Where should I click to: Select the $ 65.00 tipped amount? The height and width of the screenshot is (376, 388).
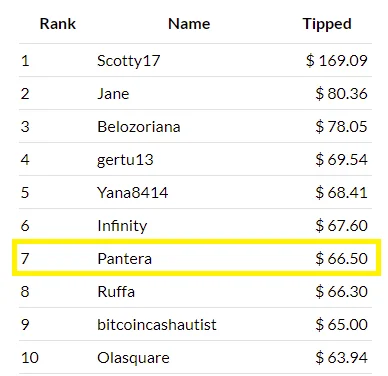(341, 325)
